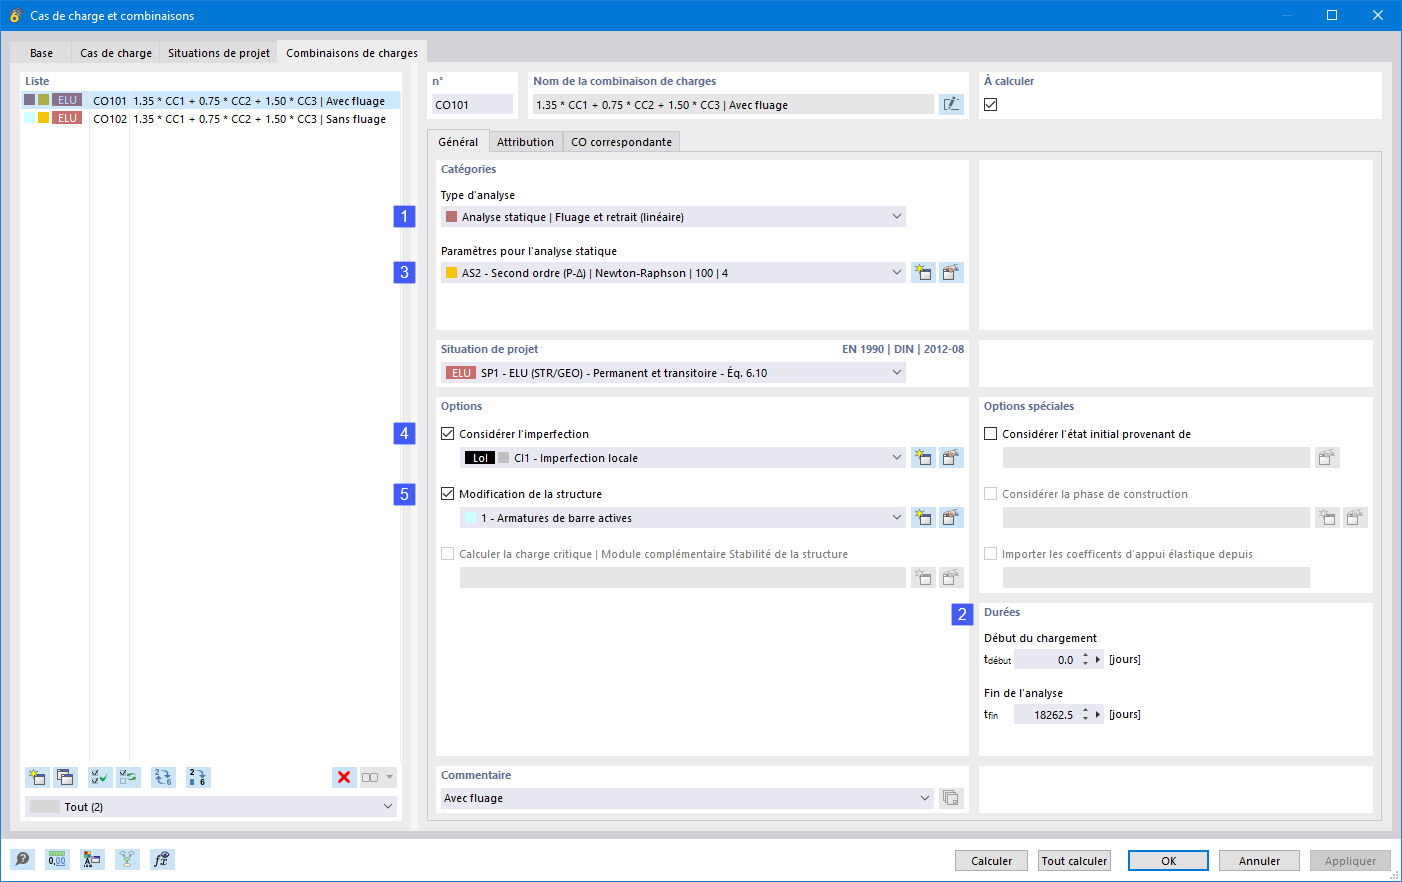
Task: Uncheck the 'À calculer' checkbox
Action: (x=991, y=104)
